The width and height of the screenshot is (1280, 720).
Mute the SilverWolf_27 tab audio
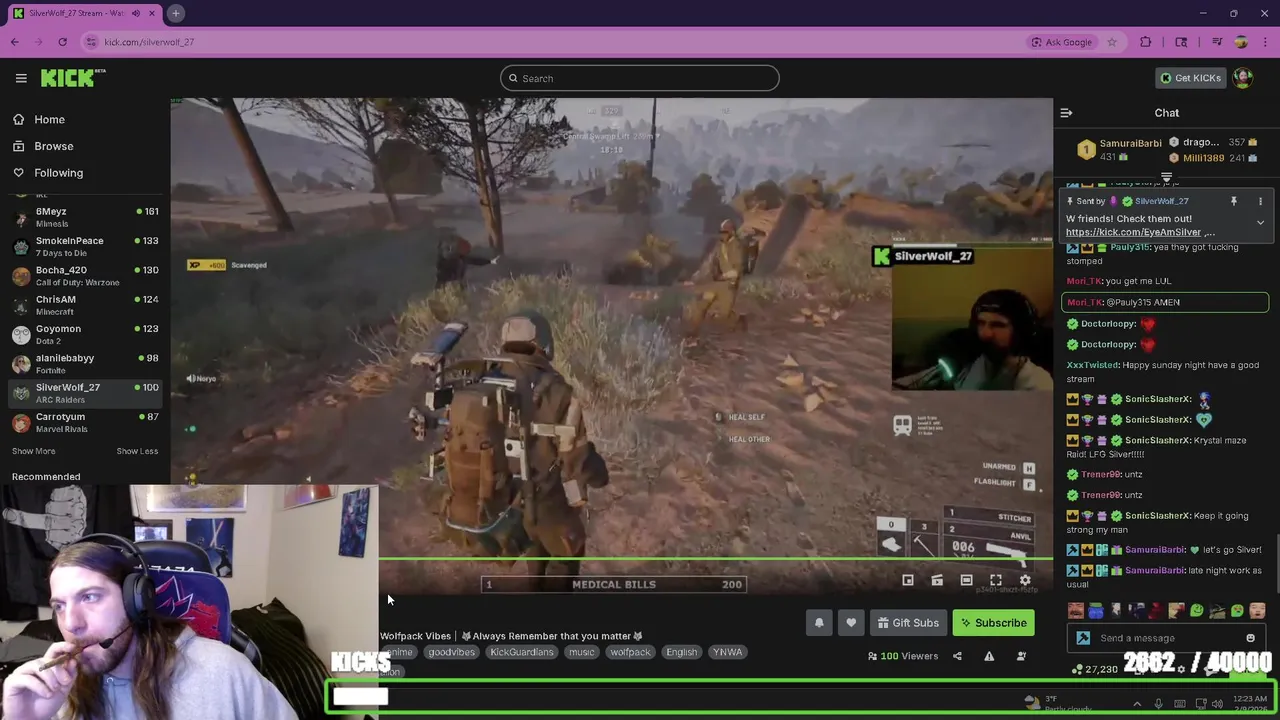(136, 13)
